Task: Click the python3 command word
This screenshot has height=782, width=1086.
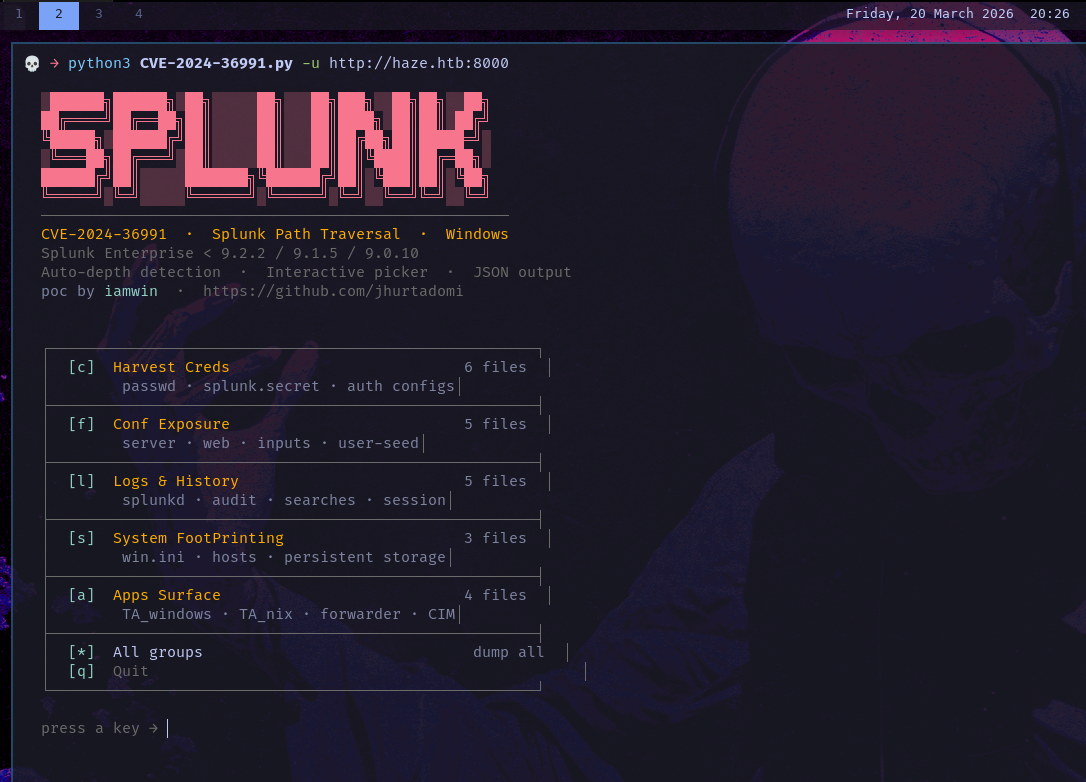Action: [99, 63]
